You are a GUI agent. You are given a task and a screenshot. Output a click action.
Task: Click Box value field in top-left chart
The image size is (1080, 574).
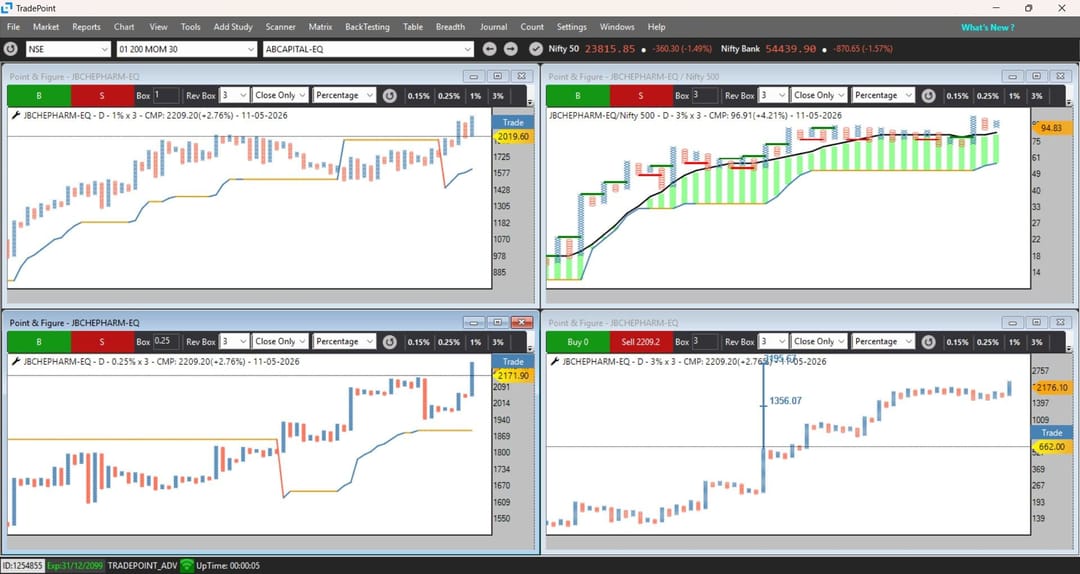(165, 96)
